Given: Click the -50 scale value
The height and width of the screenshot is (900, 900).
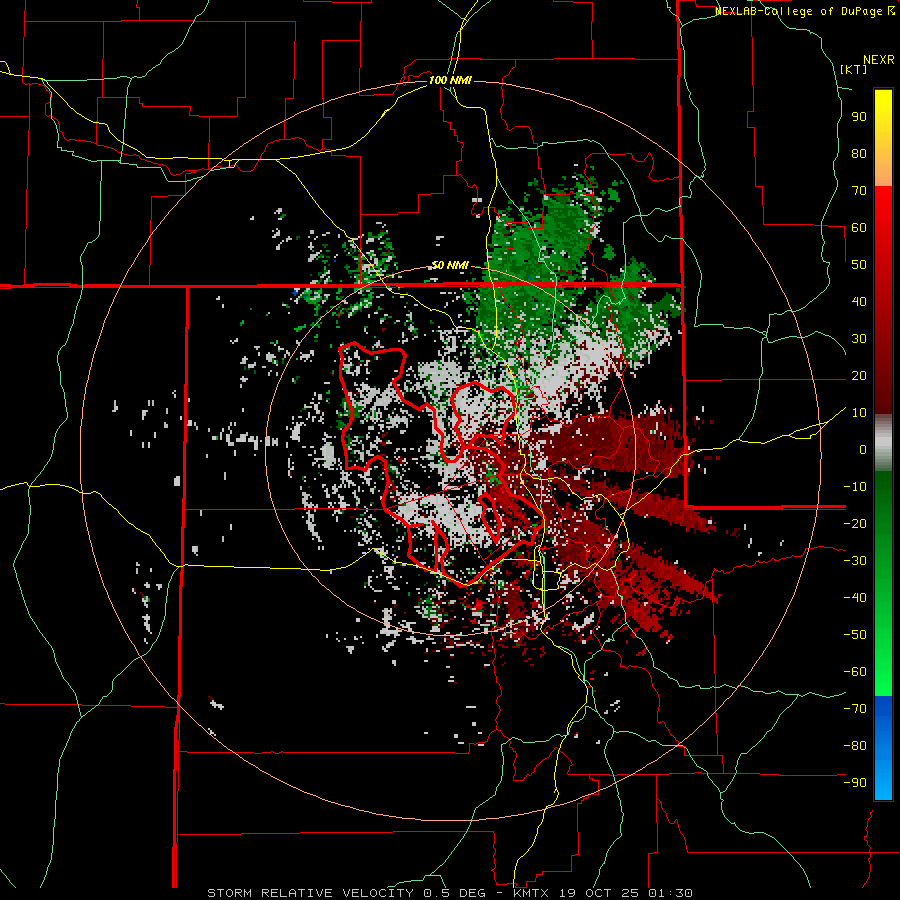Looking at the screenshot, I should pyautogui.click(x=855, y=635).
